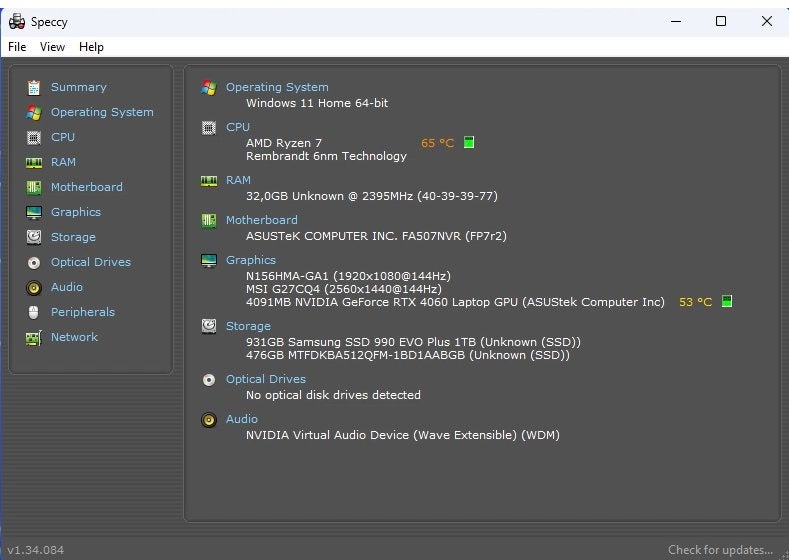Click the Optical Drives disc icon in sidebar

point(34,263)
